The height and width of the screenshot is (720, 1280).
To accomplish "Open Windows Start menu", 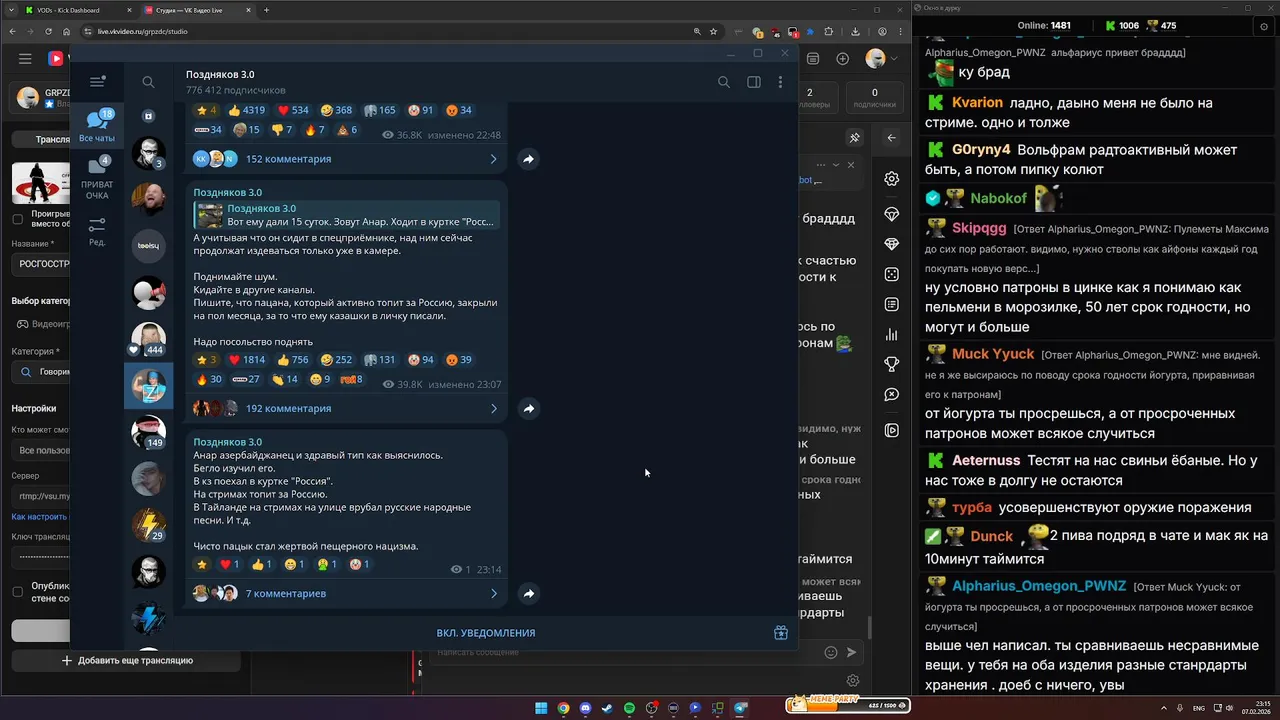I will (x=541, y=708).
